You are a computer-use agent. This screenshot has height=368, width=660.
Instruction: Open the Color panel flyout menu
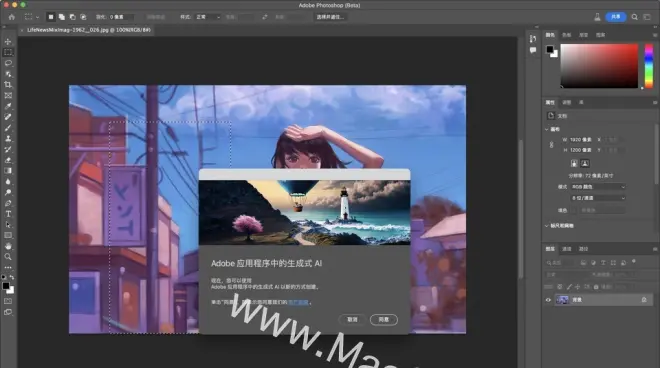(x=655, y=35)
